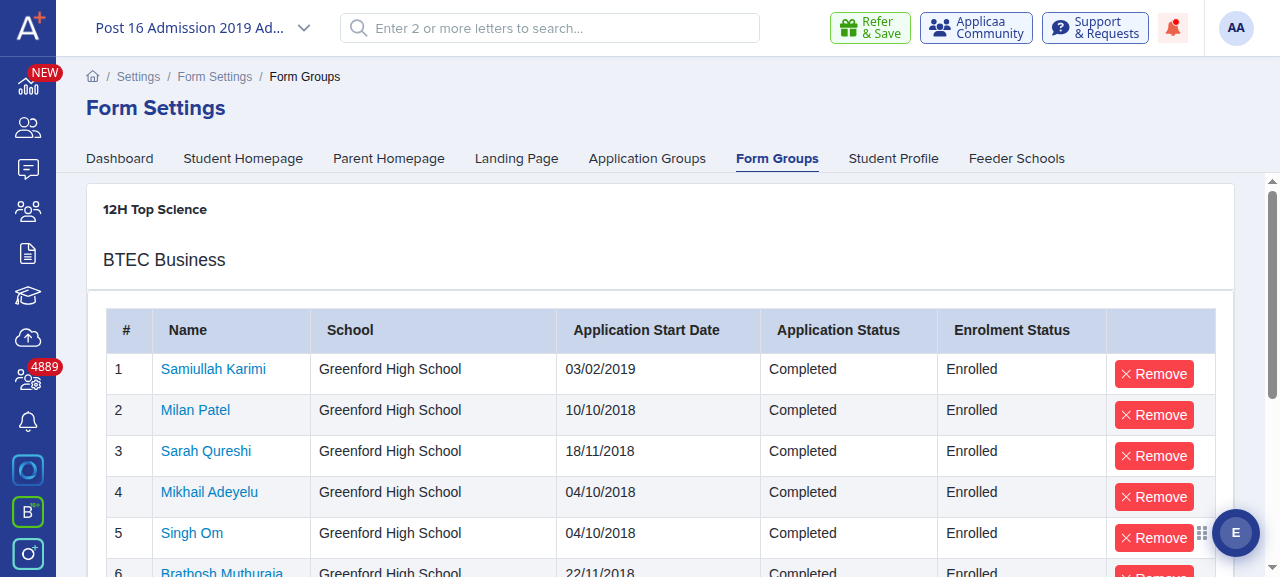Click the home icon in breadcrumb
Screen dimensions: 1280x577
(x=93, y=76)
